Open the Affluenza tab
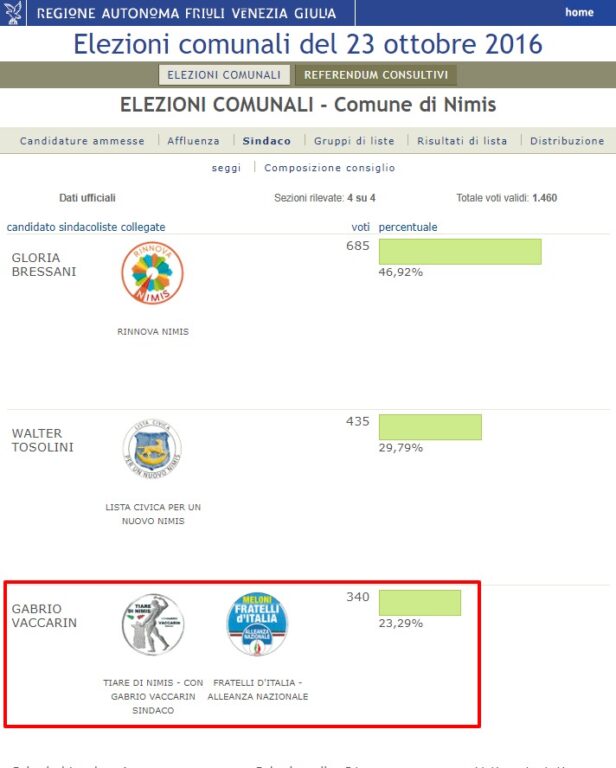Viewport: 616px width, 768px height. point(193,141)
